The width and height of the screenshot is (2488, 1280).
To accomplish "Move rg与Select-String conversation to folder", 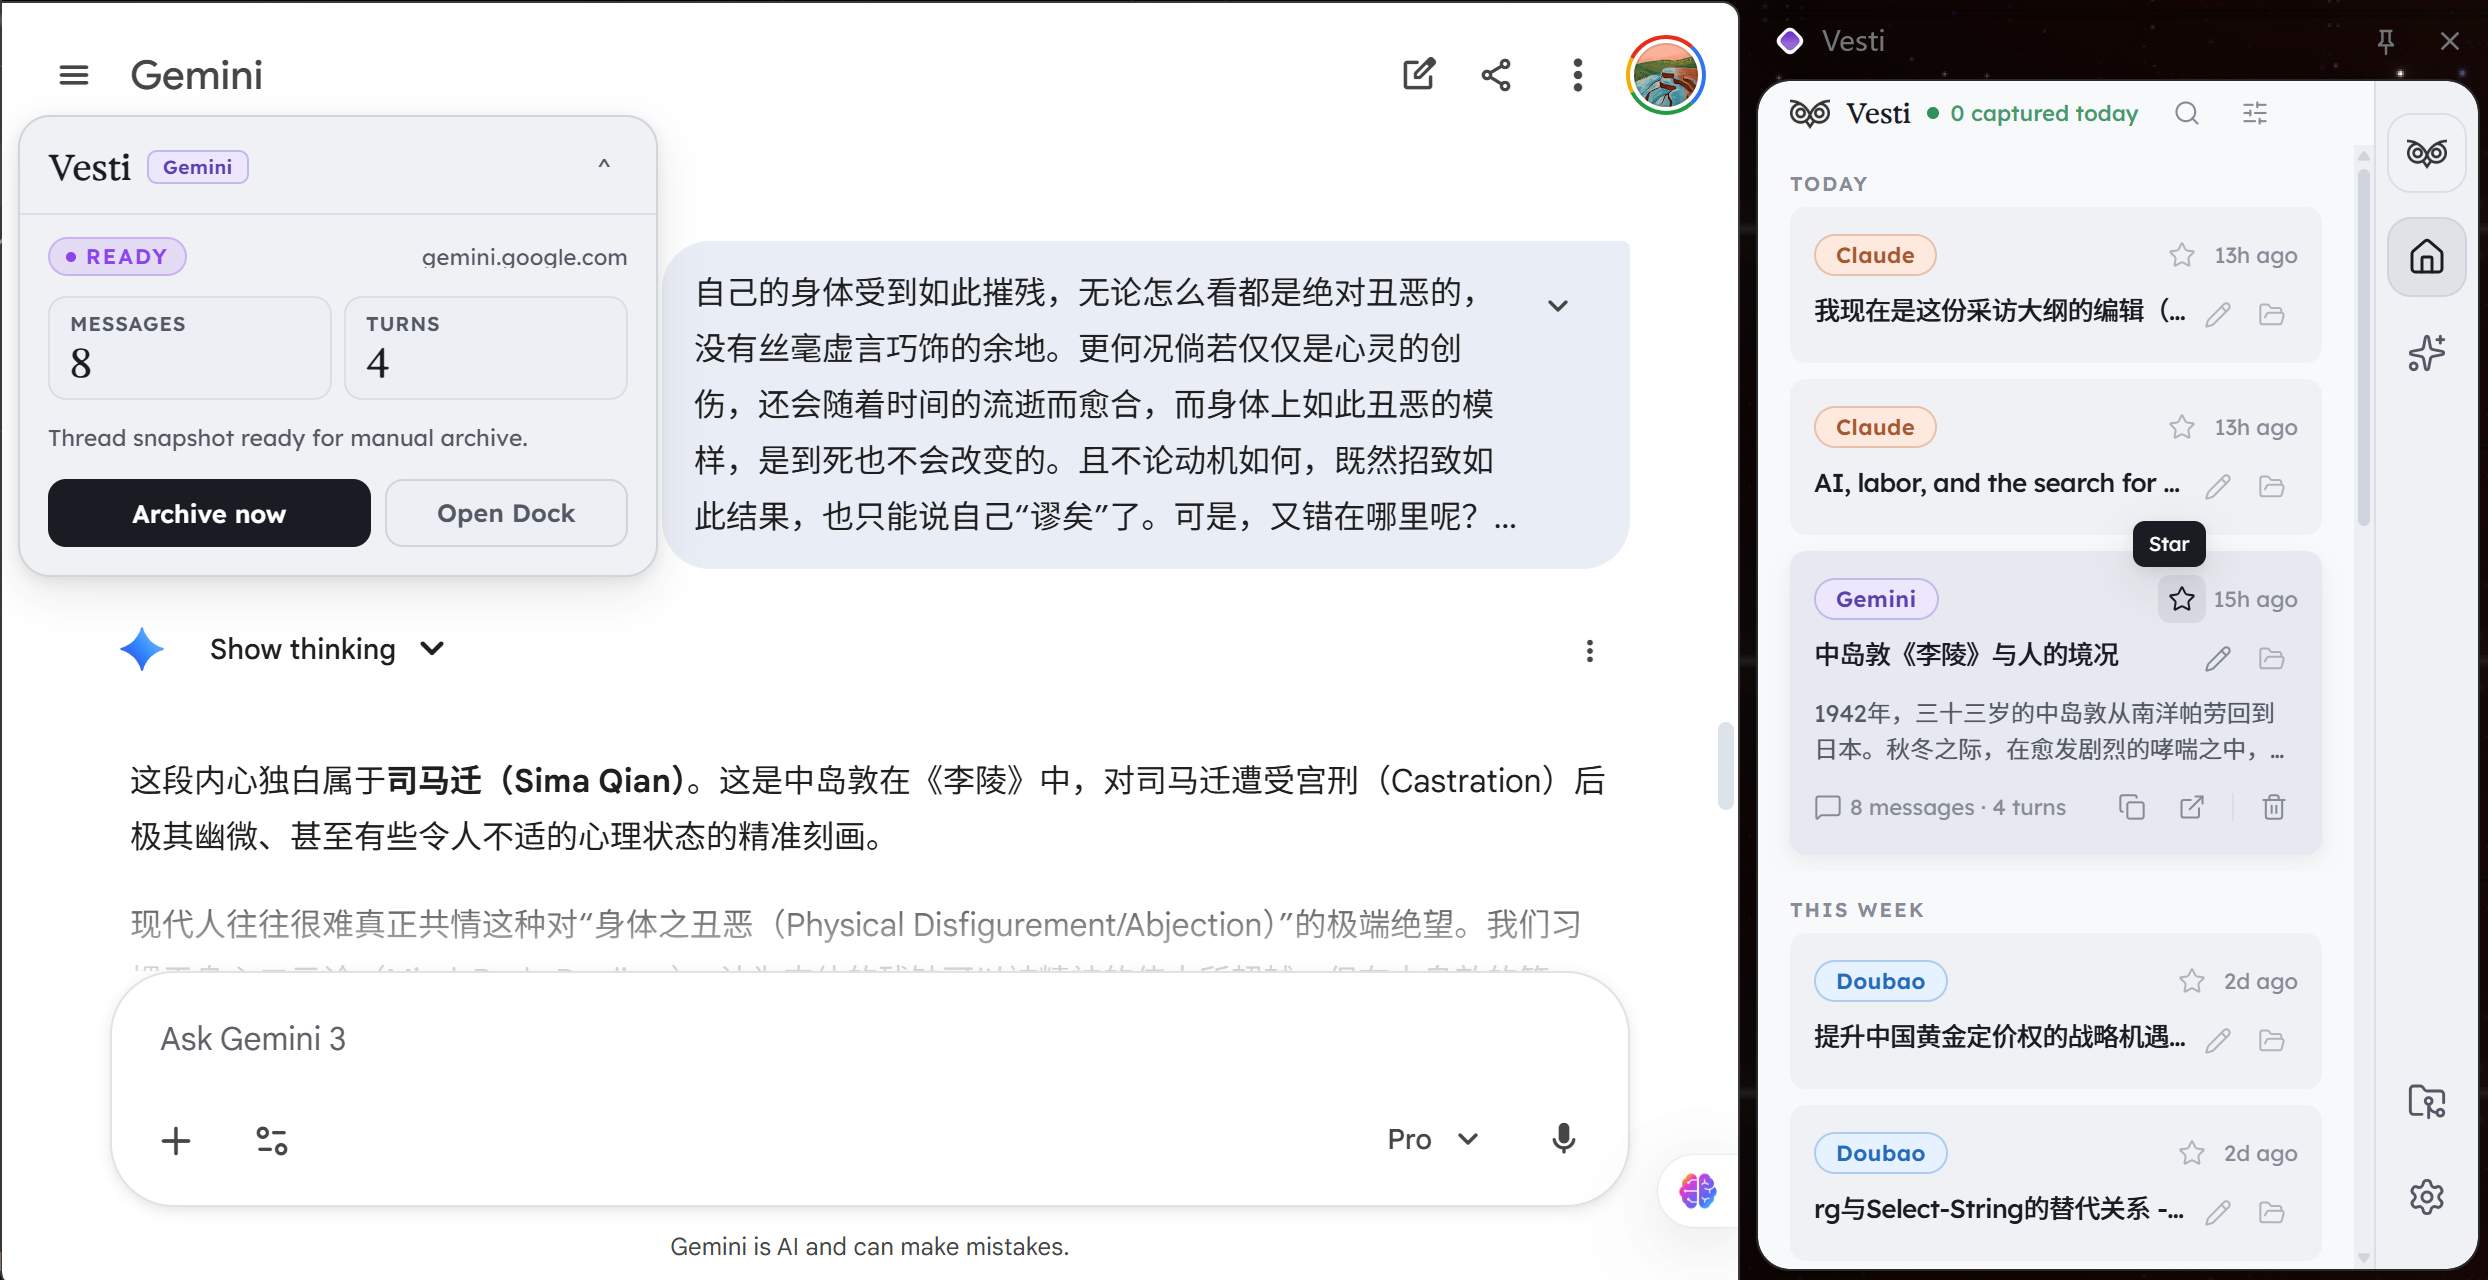I will (2272, 1213).
